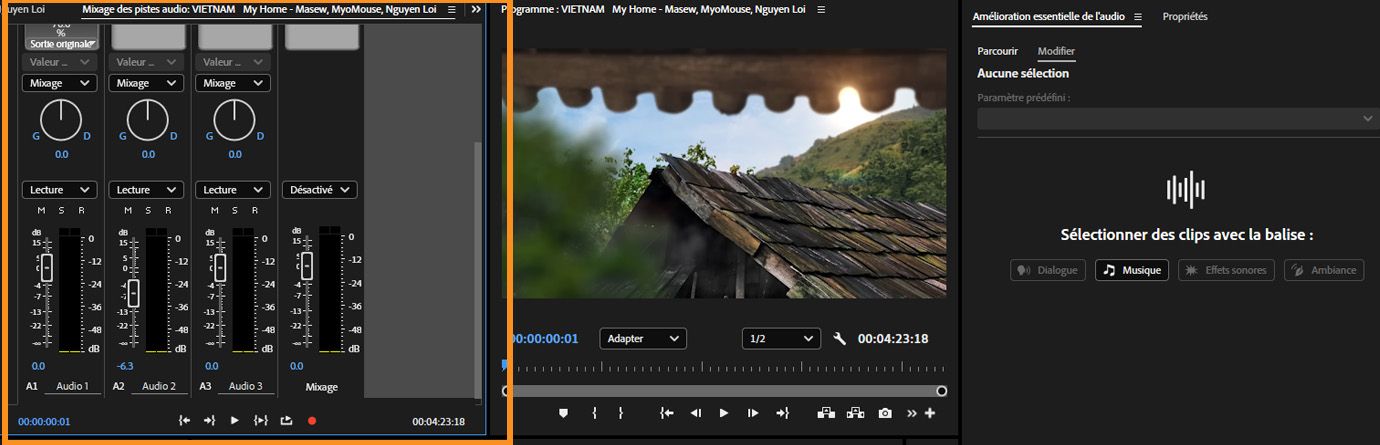Select the Mixage des pistes audio tab

[x=259, y=9]
